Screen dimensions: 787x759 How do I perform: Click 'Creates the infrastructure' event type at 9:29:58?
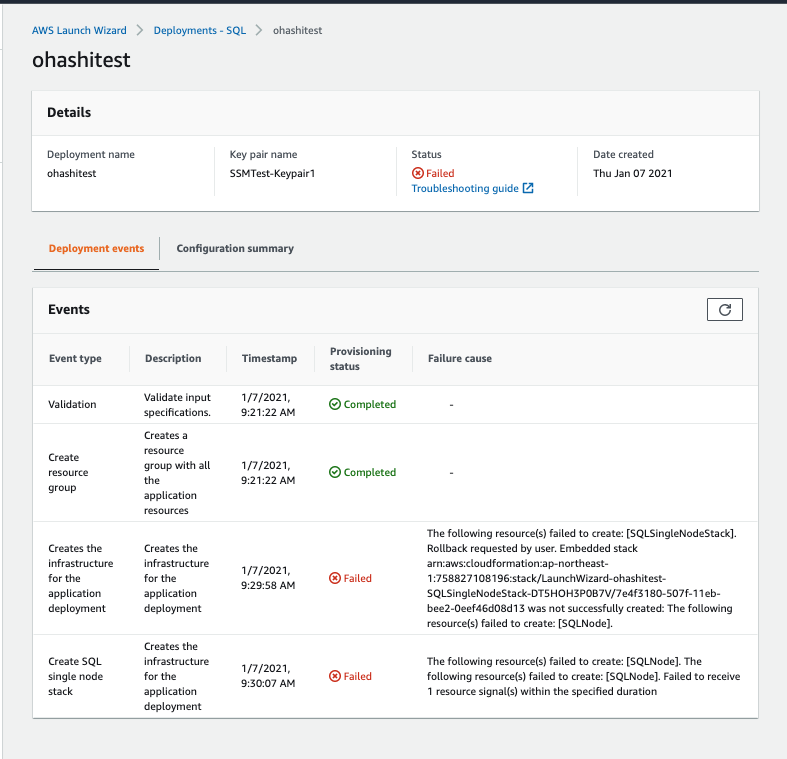81,578
